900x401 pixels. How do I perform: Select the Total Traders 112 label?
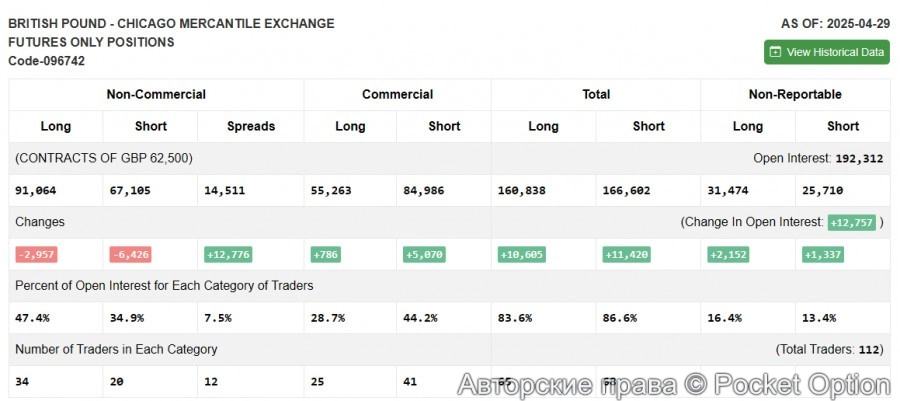click(830, 350)
